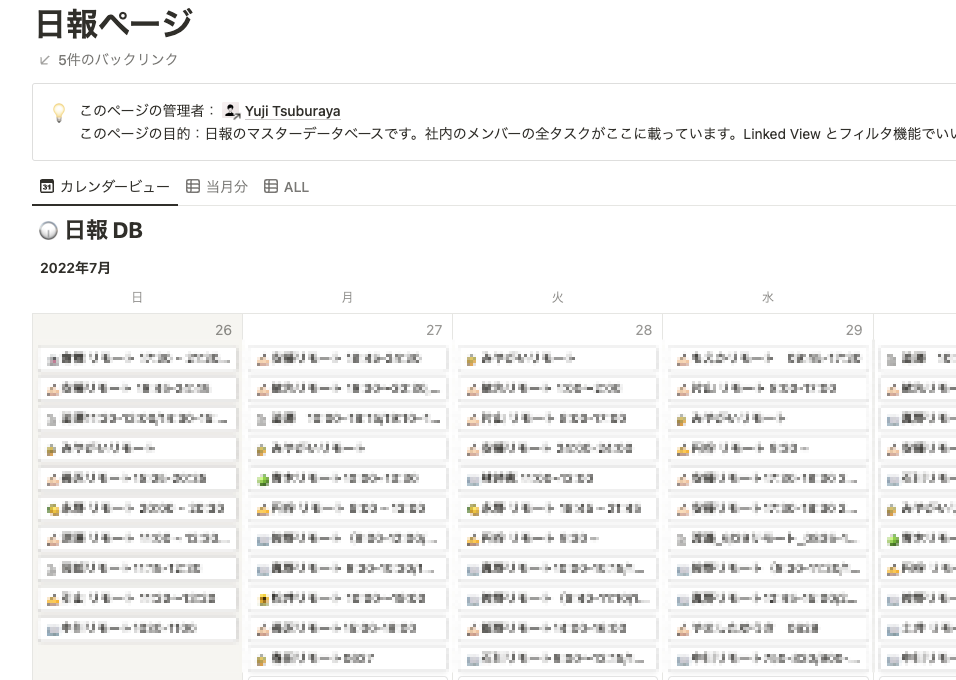Image resolution: width=956 pixels, height=680 pixels.
Task: Open the first entry card under date 28
Action: click(x=557, y=359)
